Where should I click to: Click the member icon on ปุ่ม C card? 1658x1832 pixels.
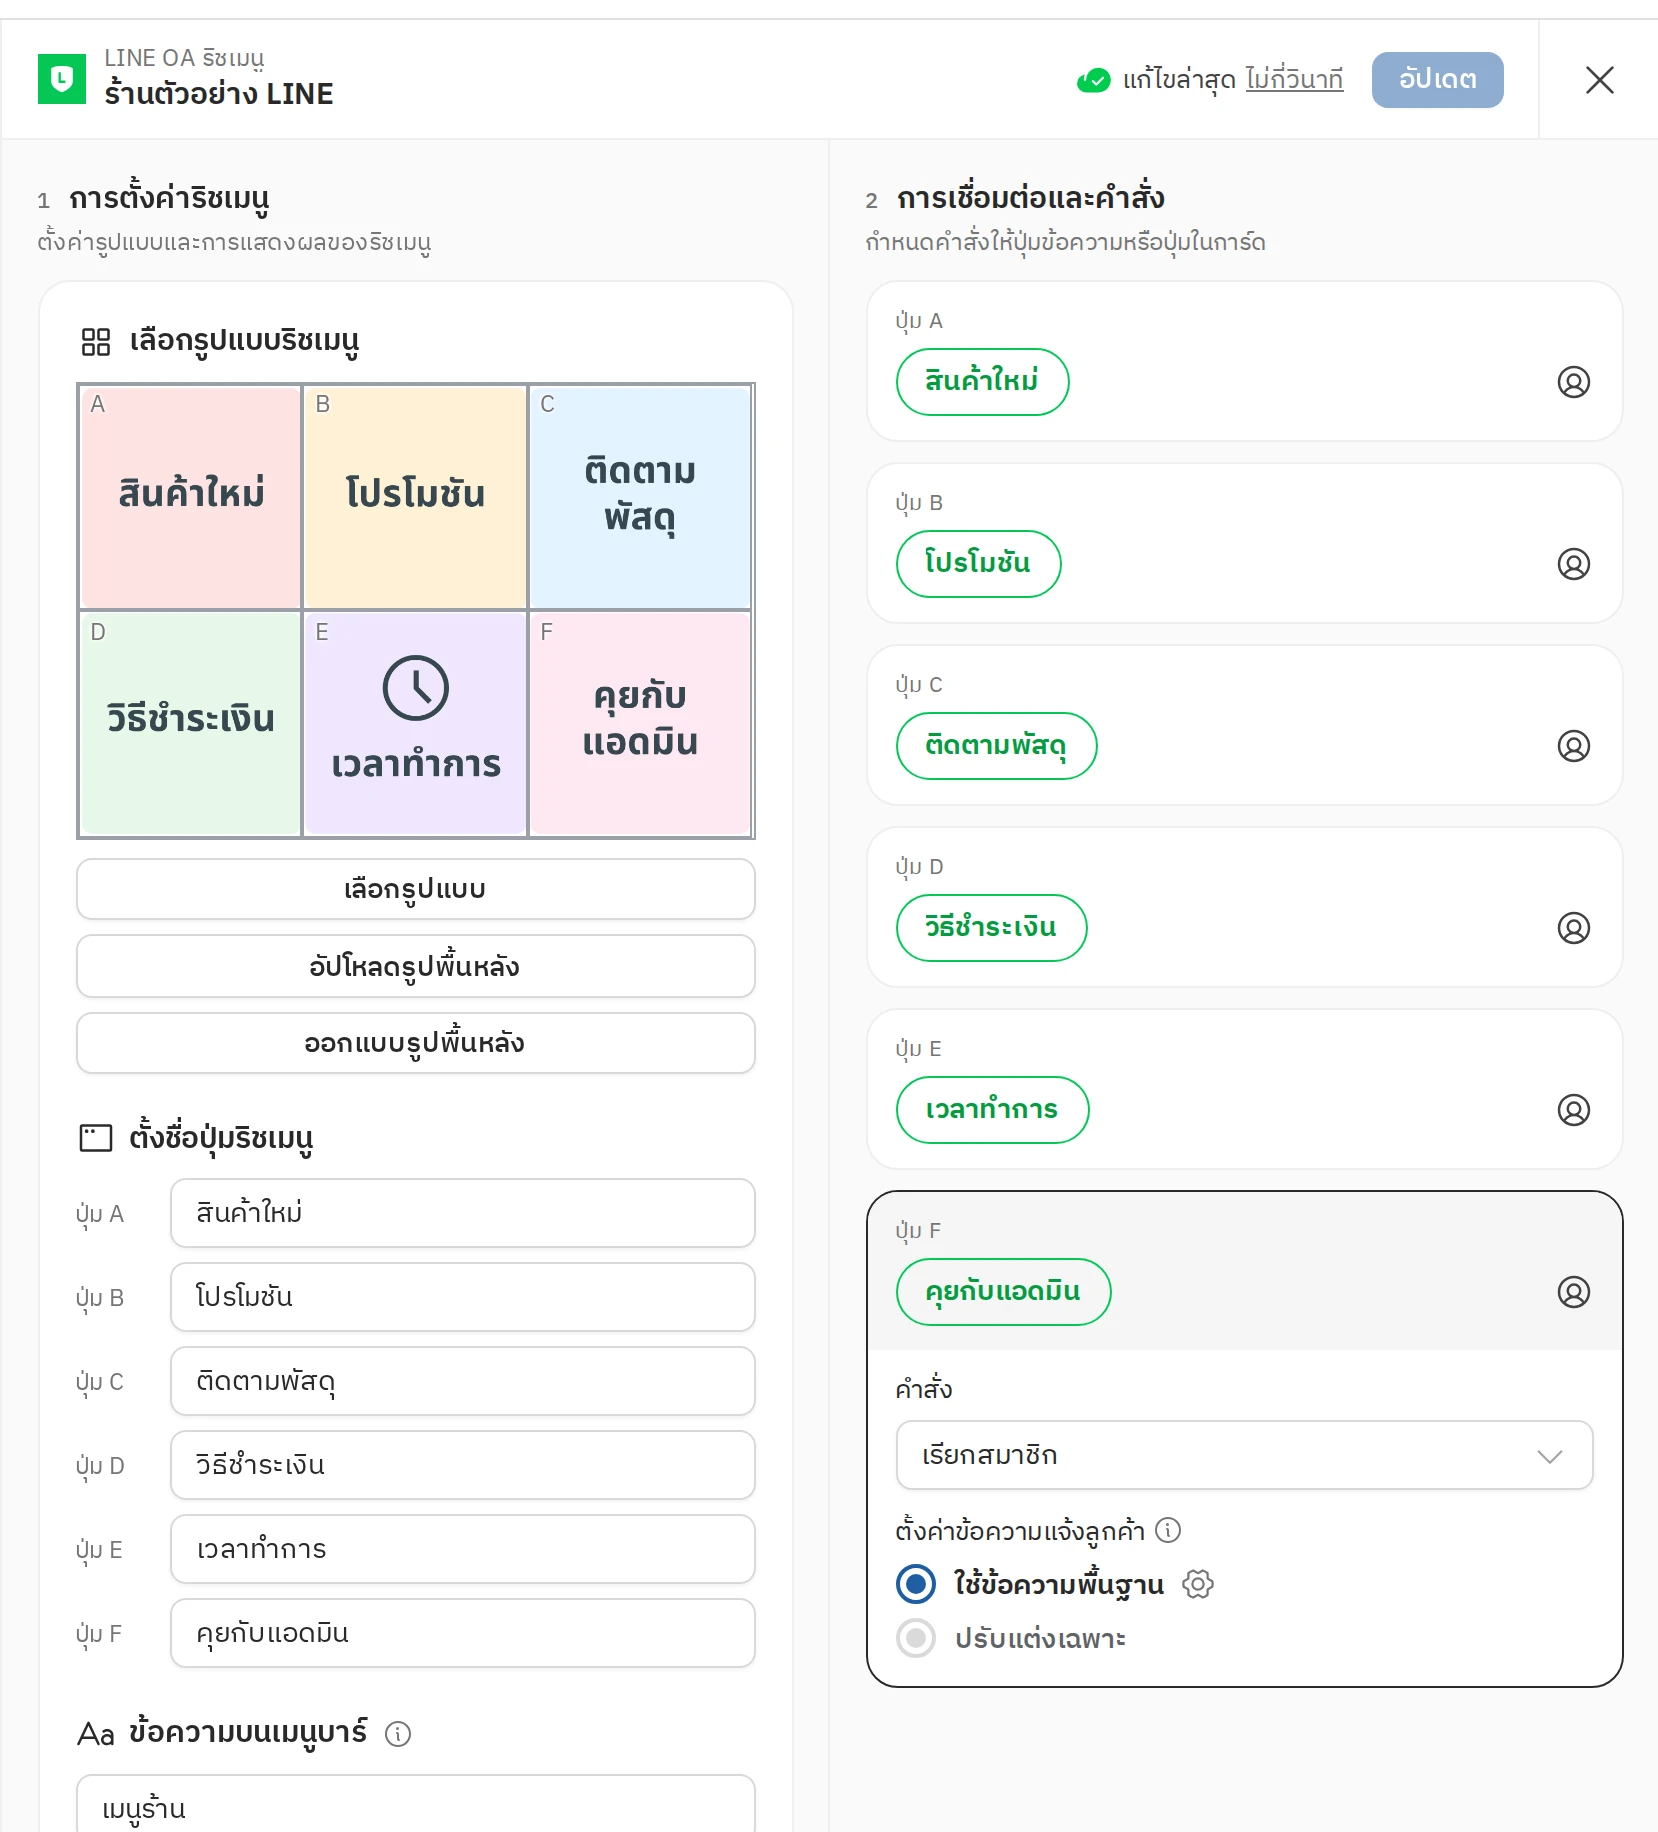pyautogui.click(x=1573, y=746)
